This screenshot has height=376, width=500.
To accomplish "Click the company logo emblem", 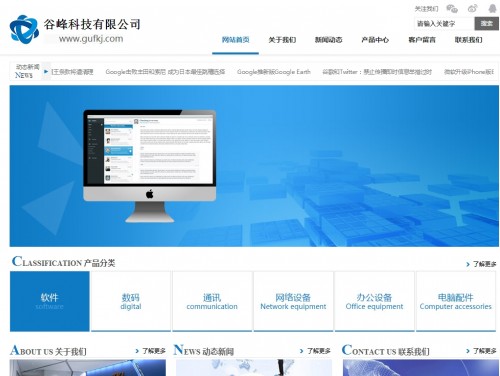I will [24, 29].
